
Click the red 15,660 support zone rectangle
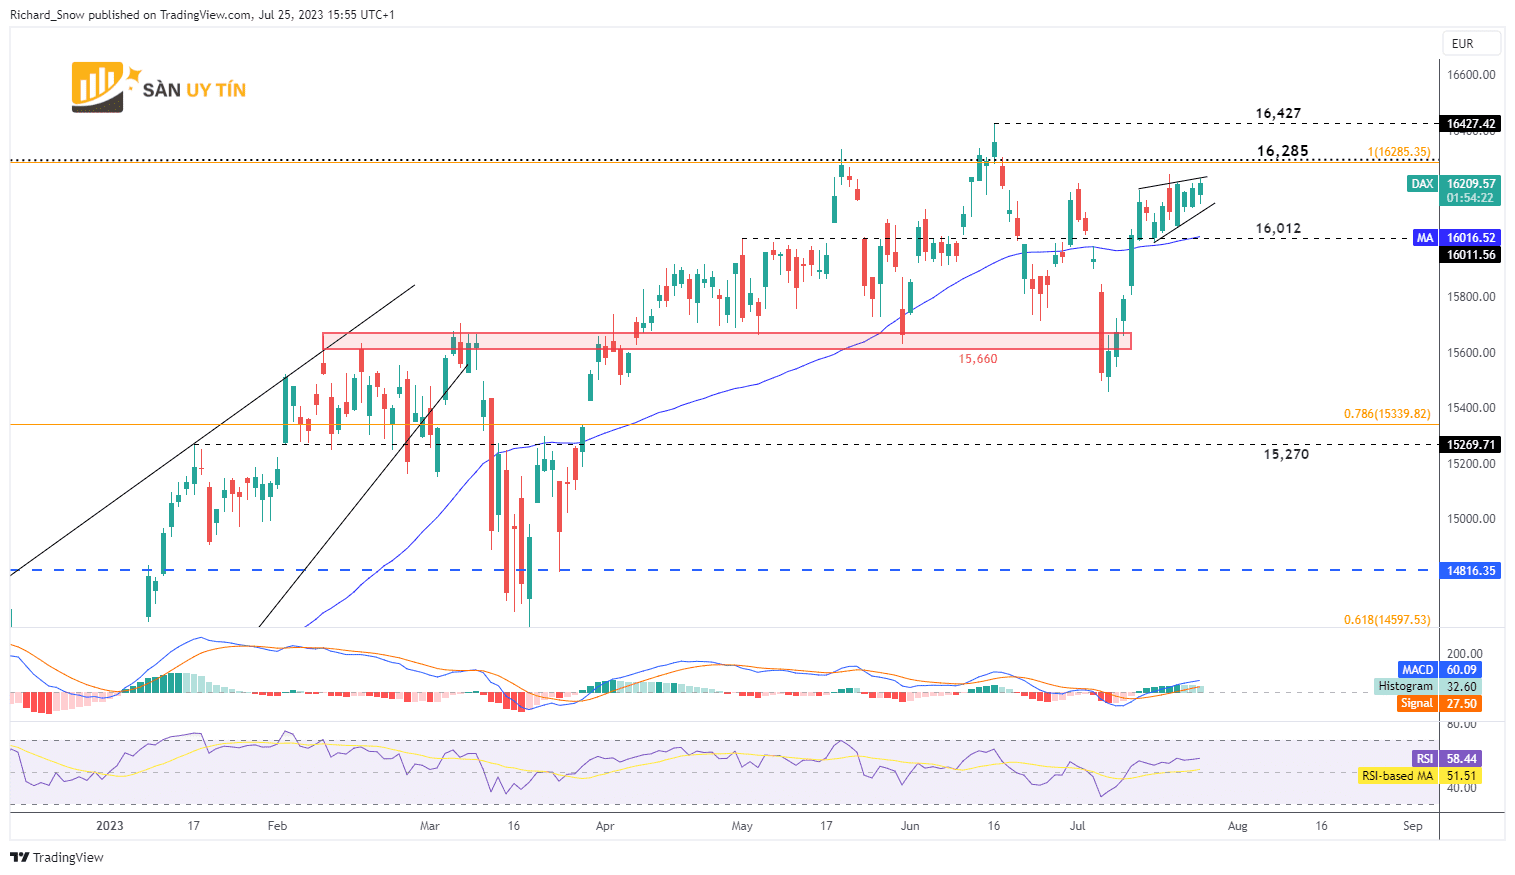coord(727,341)
